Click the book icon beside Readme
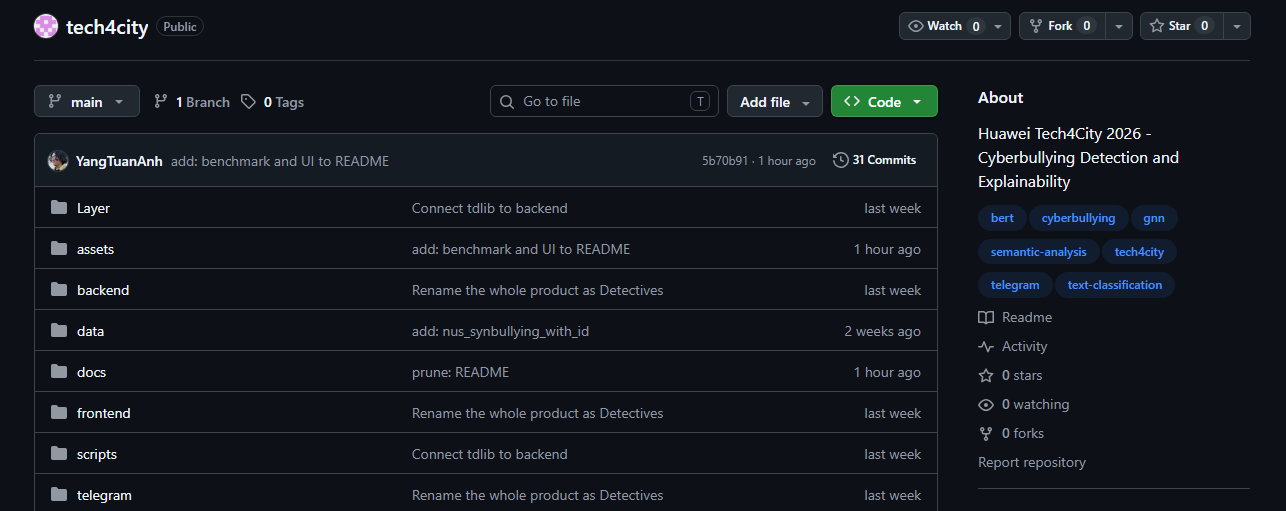The width and height of the screenshot is (1286, 511). point(986,317)
